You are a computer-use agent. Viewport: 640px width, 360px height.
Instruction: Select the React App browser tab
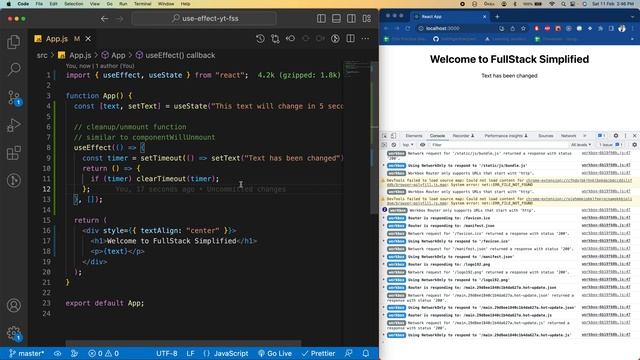(449, 17)
